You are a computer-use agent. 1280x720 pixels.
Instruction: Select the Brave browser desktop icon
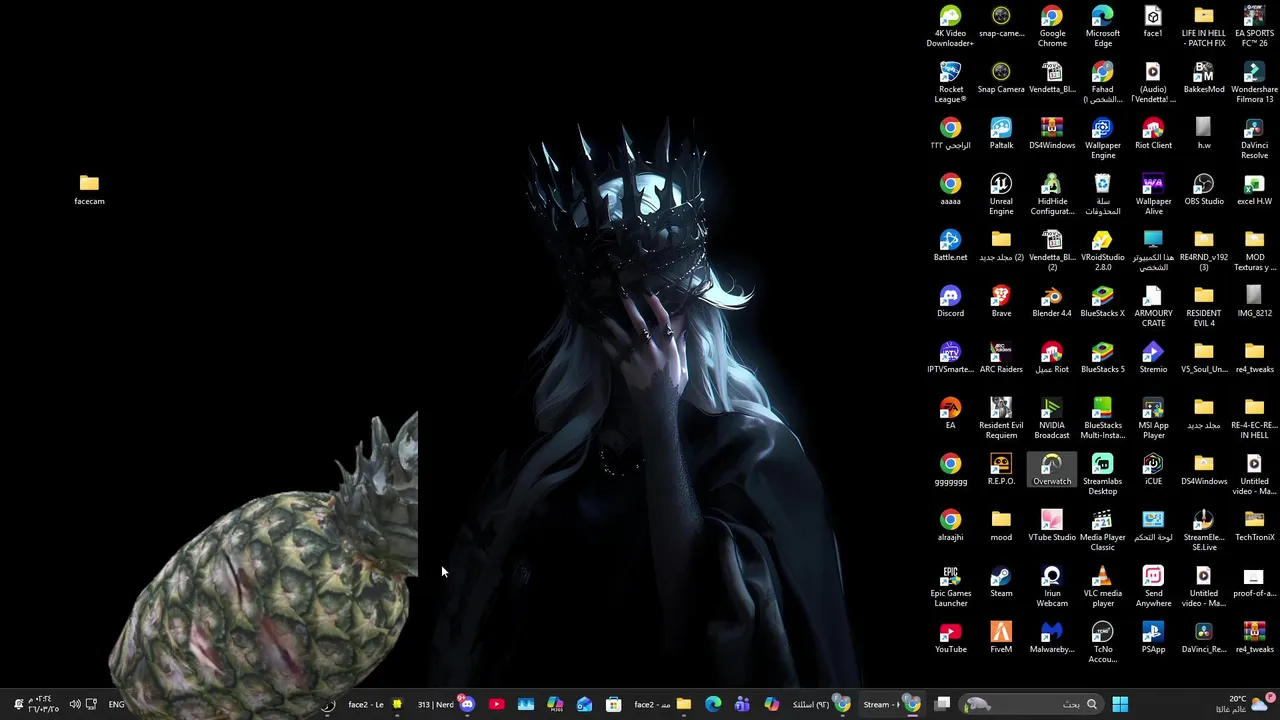click(1001, 302)
